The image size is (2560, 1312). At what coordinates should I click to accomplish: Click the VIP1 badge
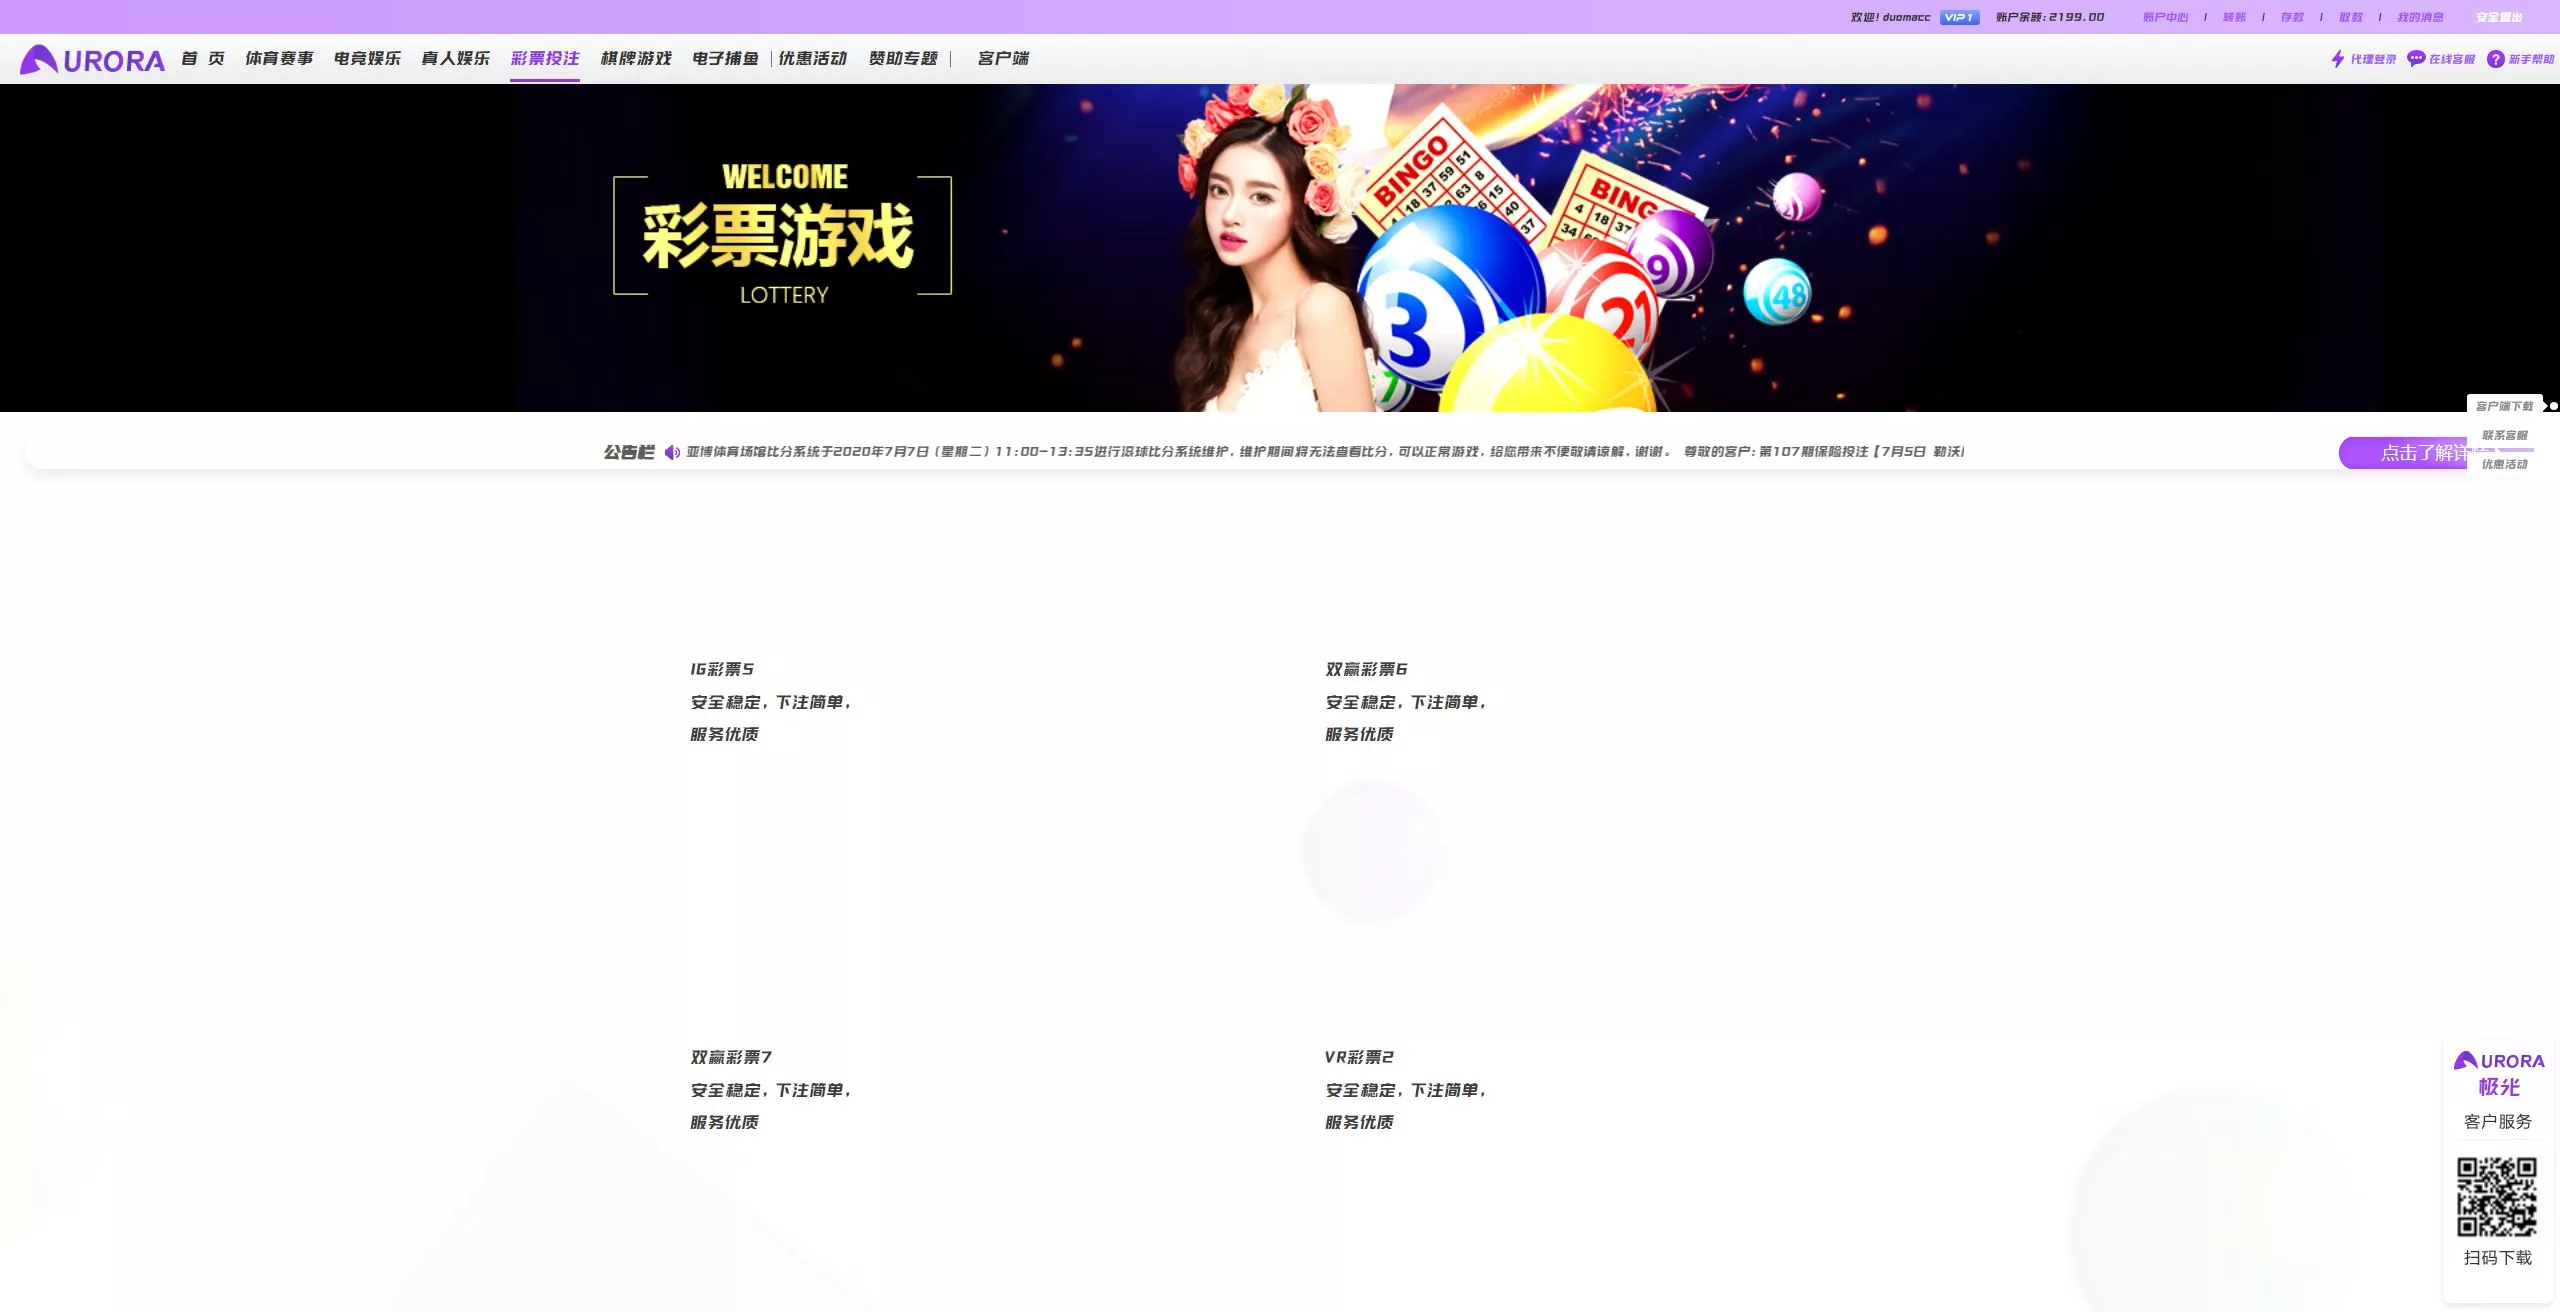[1959, 17]
